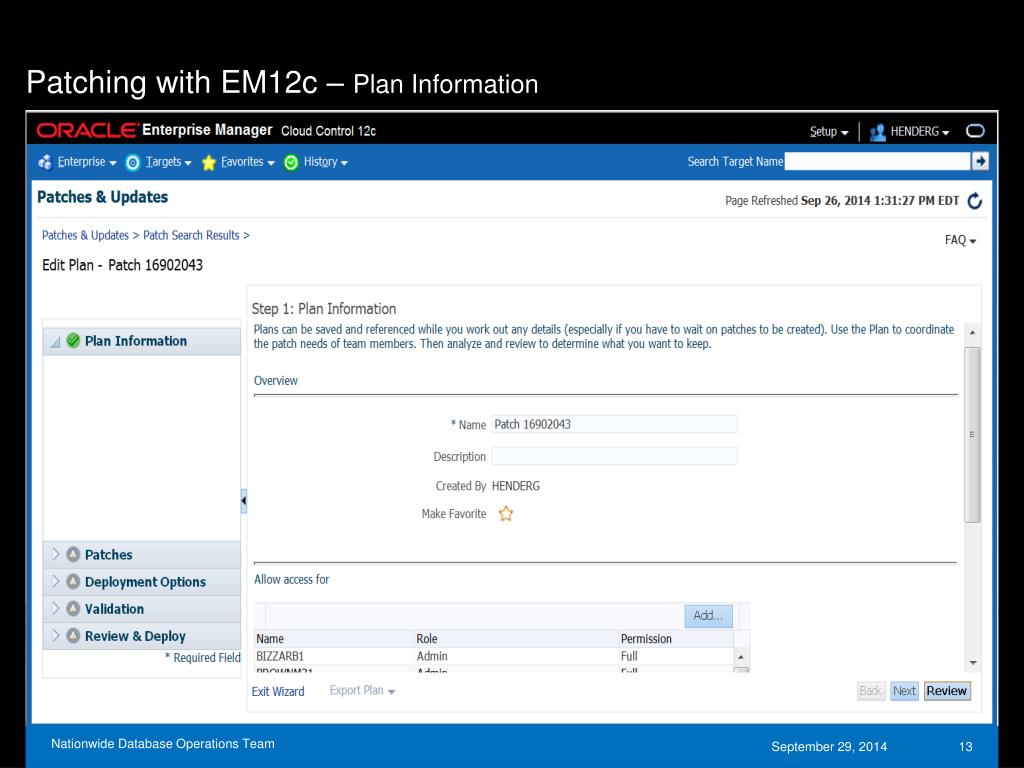
Task: Click the main panel scroll up arrow
Action: 972,333
